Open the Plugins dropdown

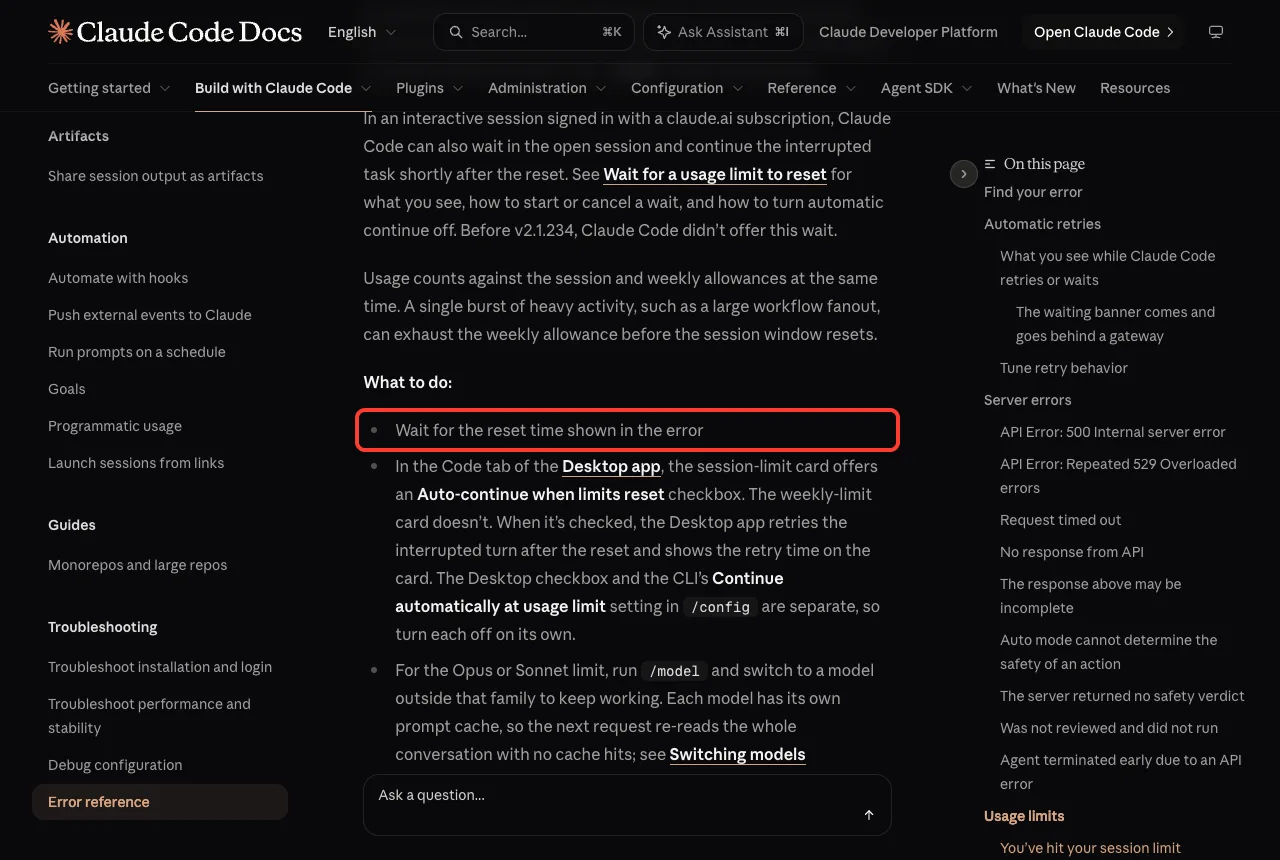click(x=430, y=88)
